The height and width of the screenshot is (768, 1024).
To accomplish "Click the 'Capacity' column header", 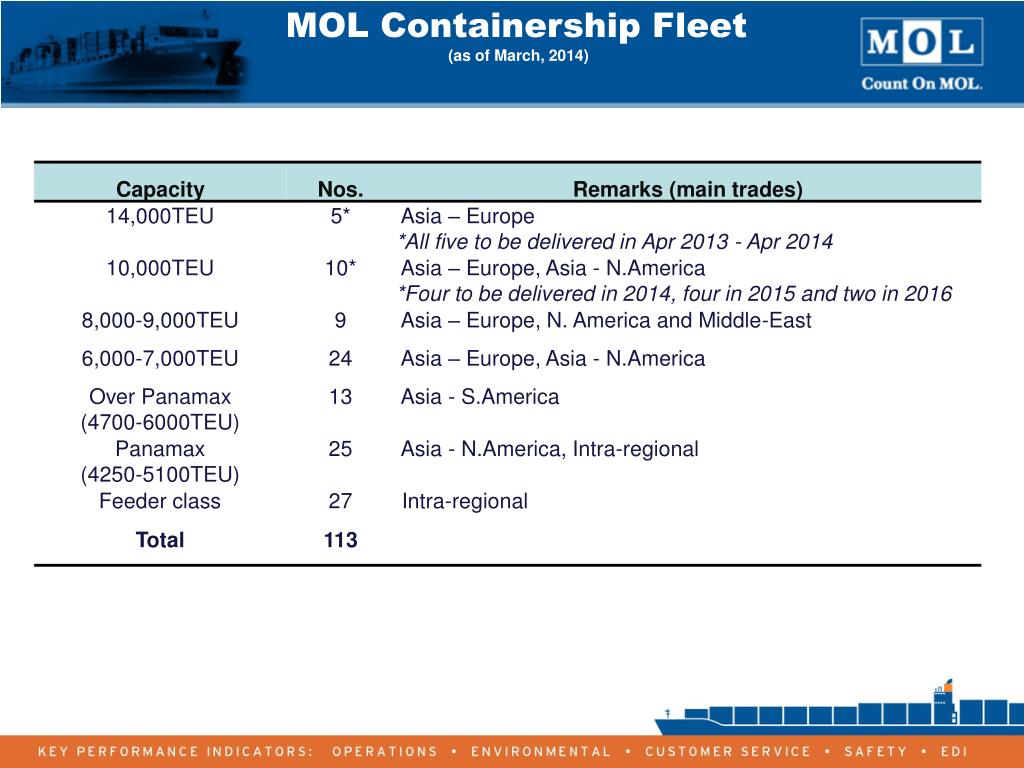I will 160,189.
